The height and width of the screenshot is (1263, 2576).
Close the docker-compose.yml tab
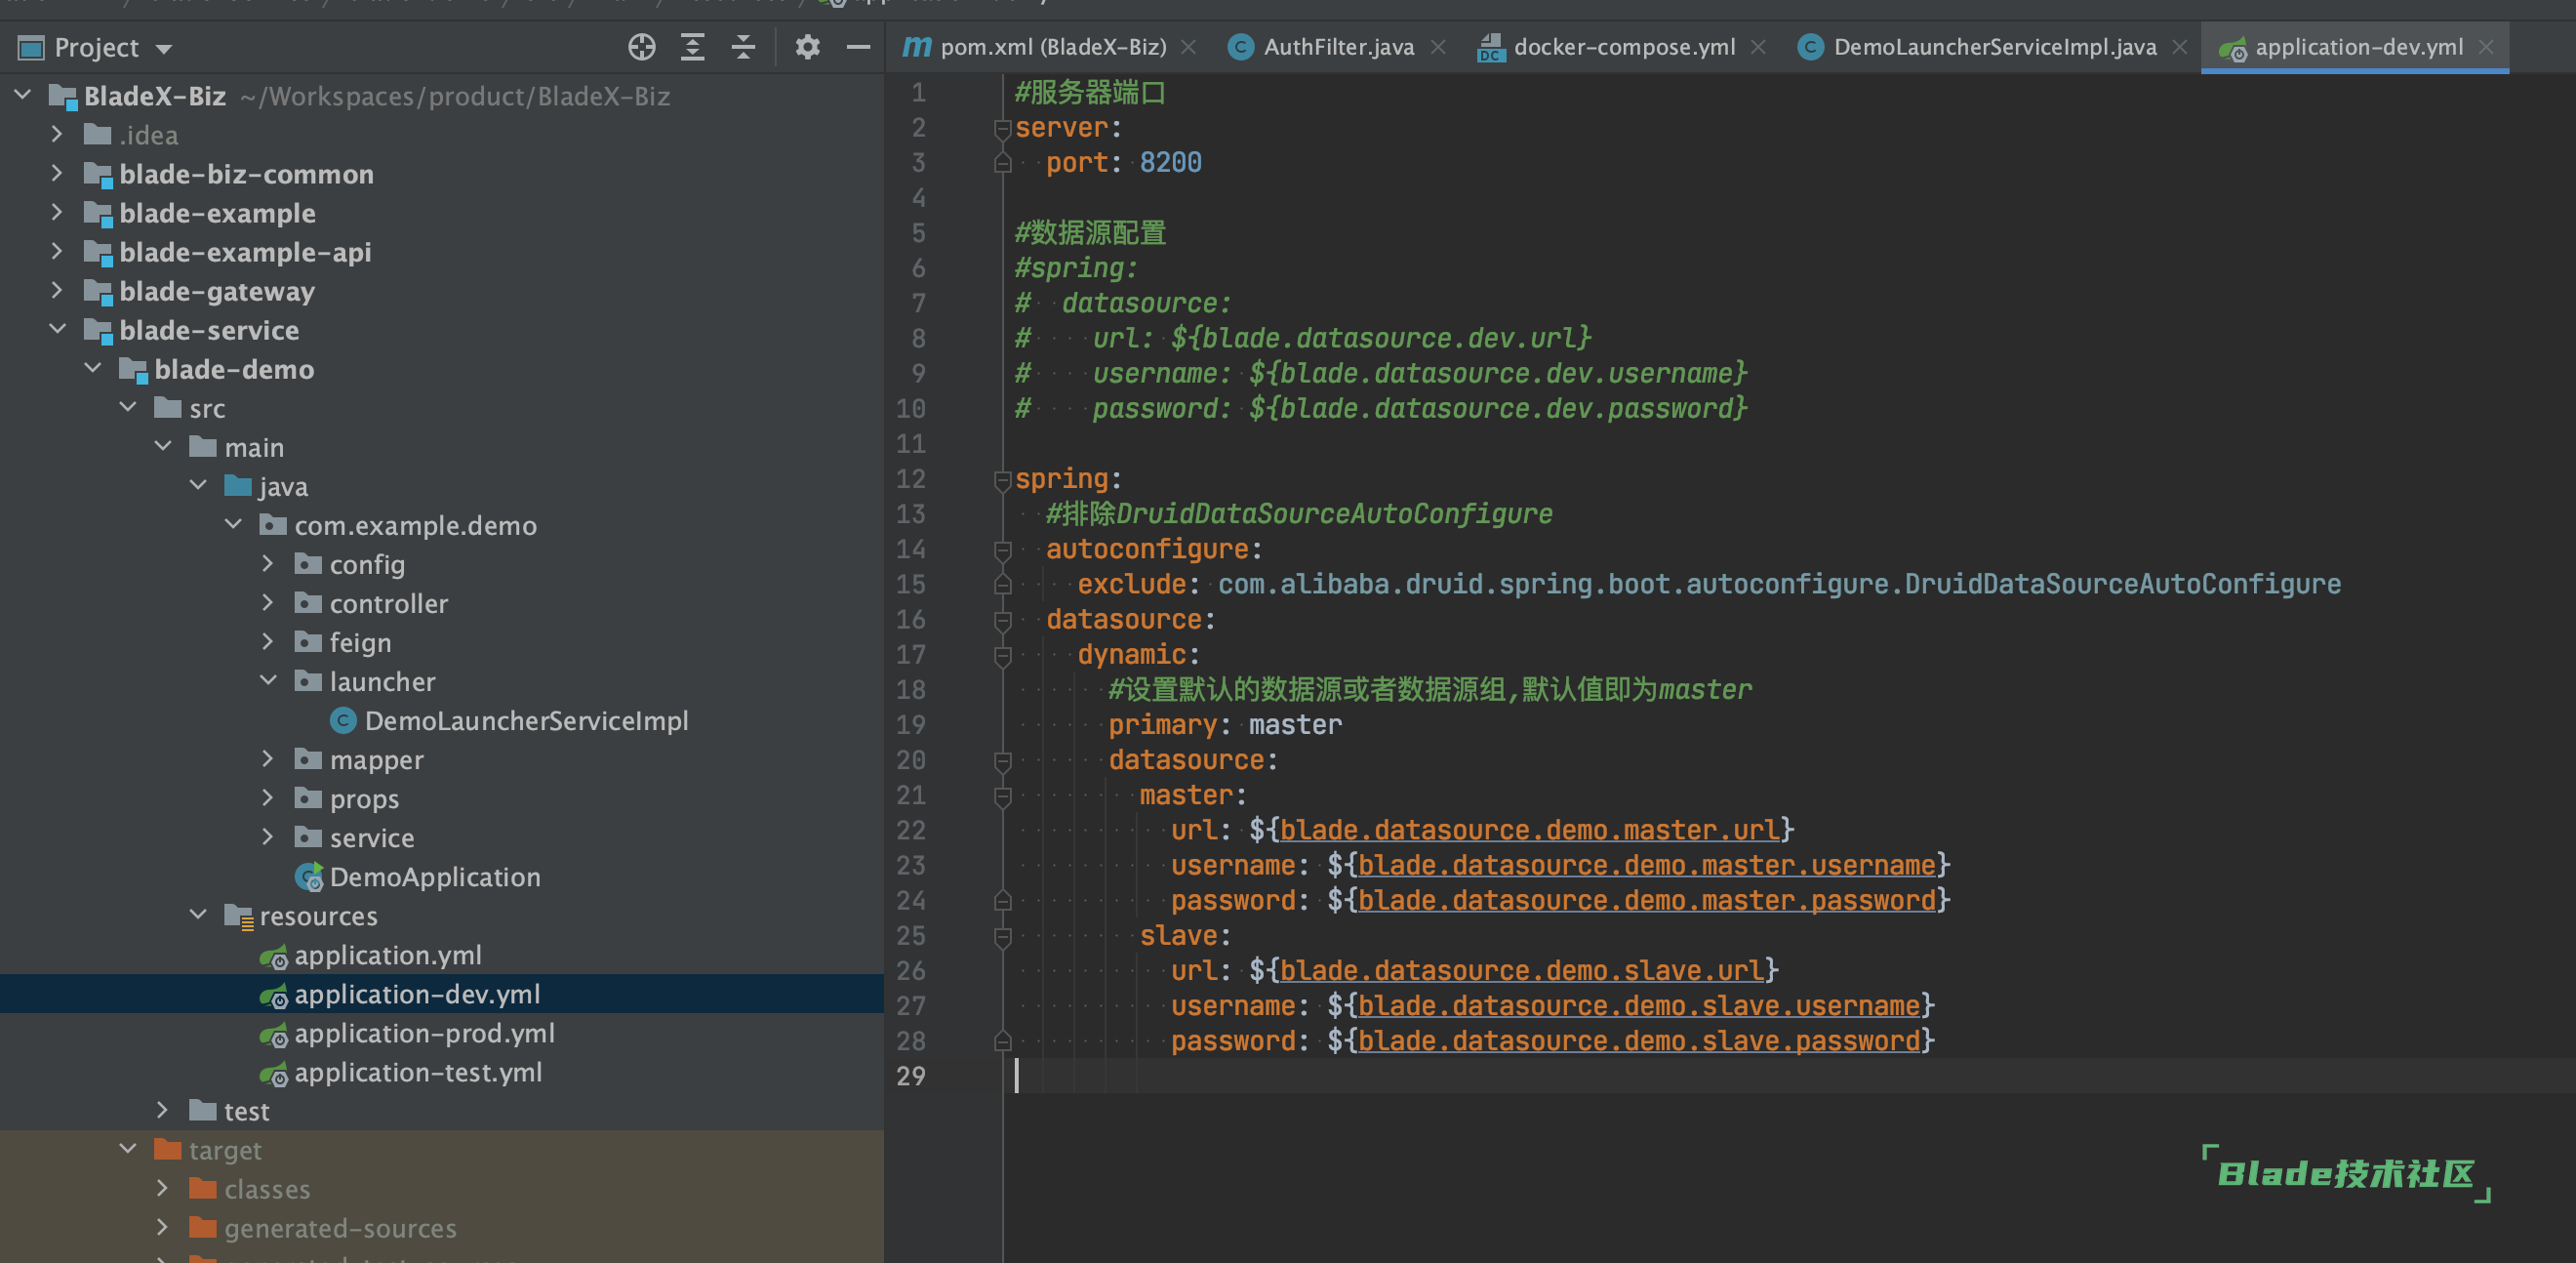pyautogui.click(x=1758, y=47)
